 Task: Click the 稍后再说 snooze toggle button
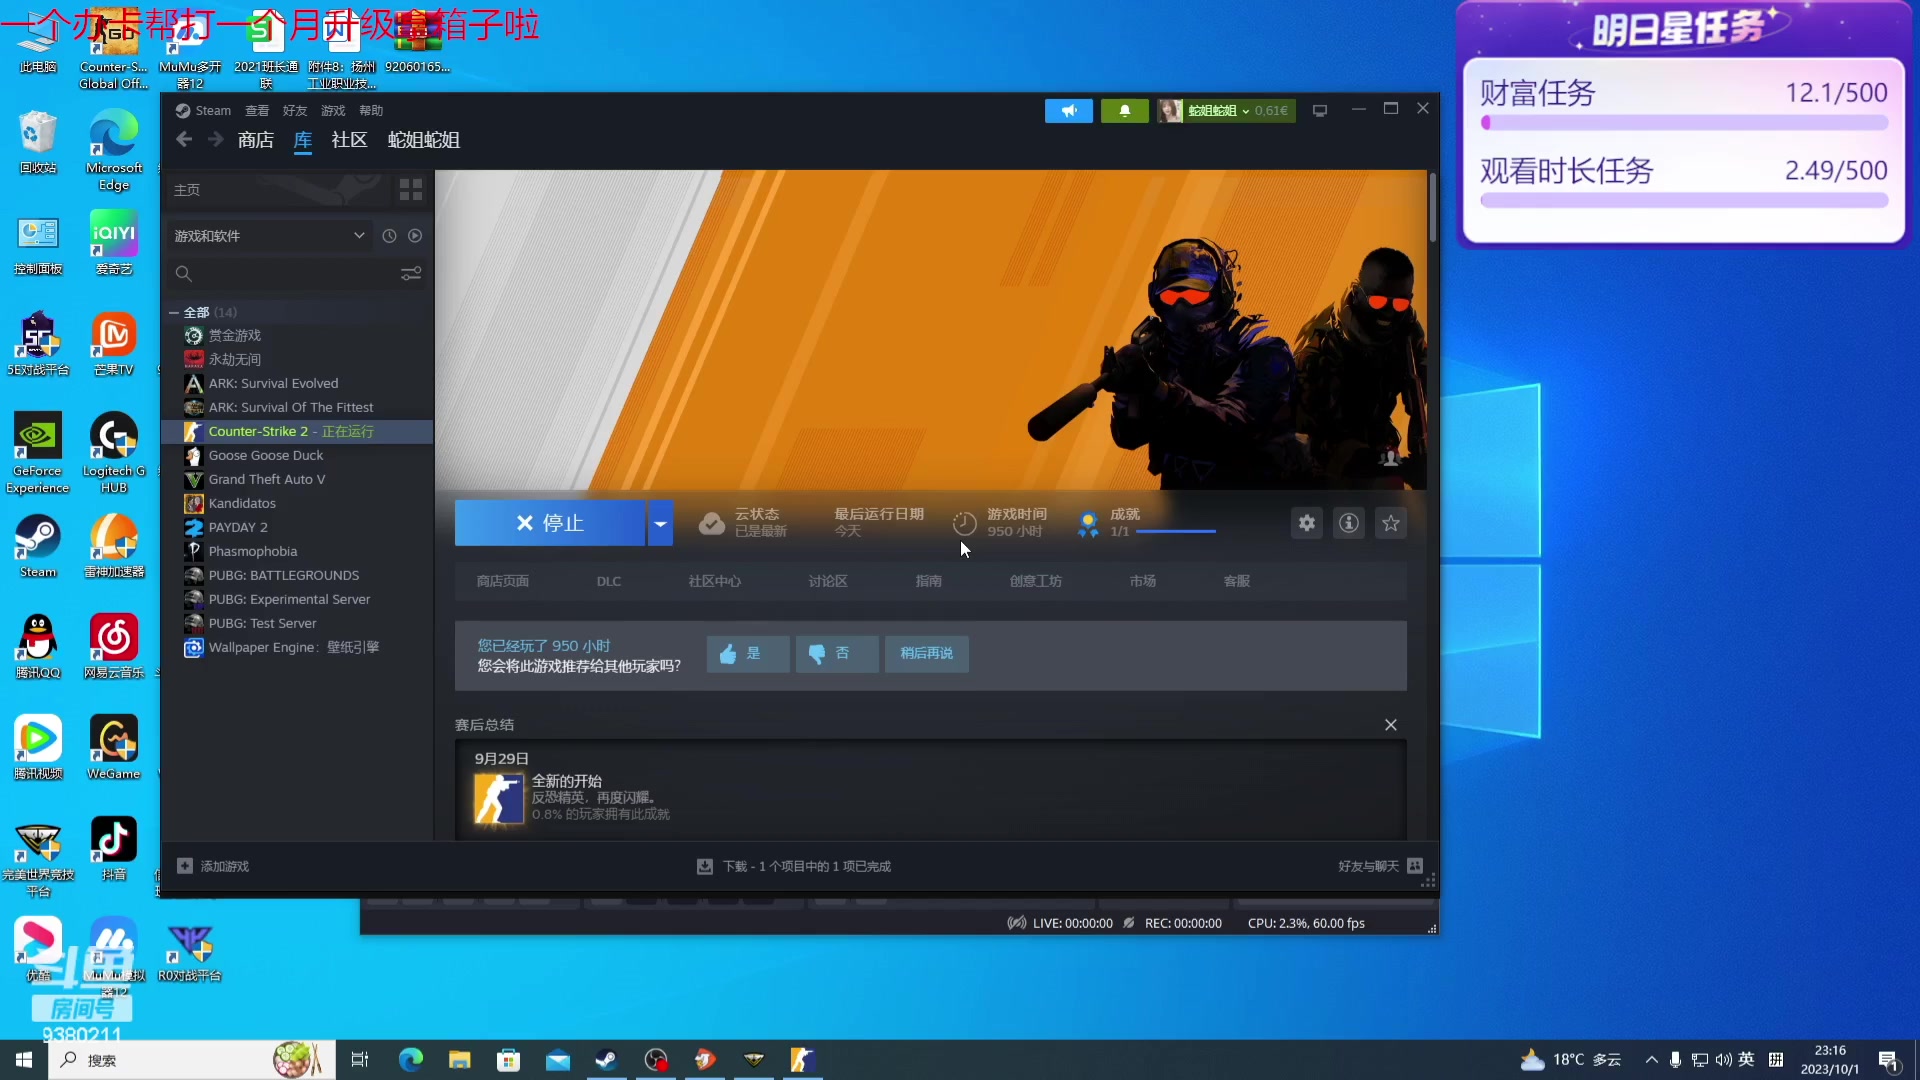928,653
